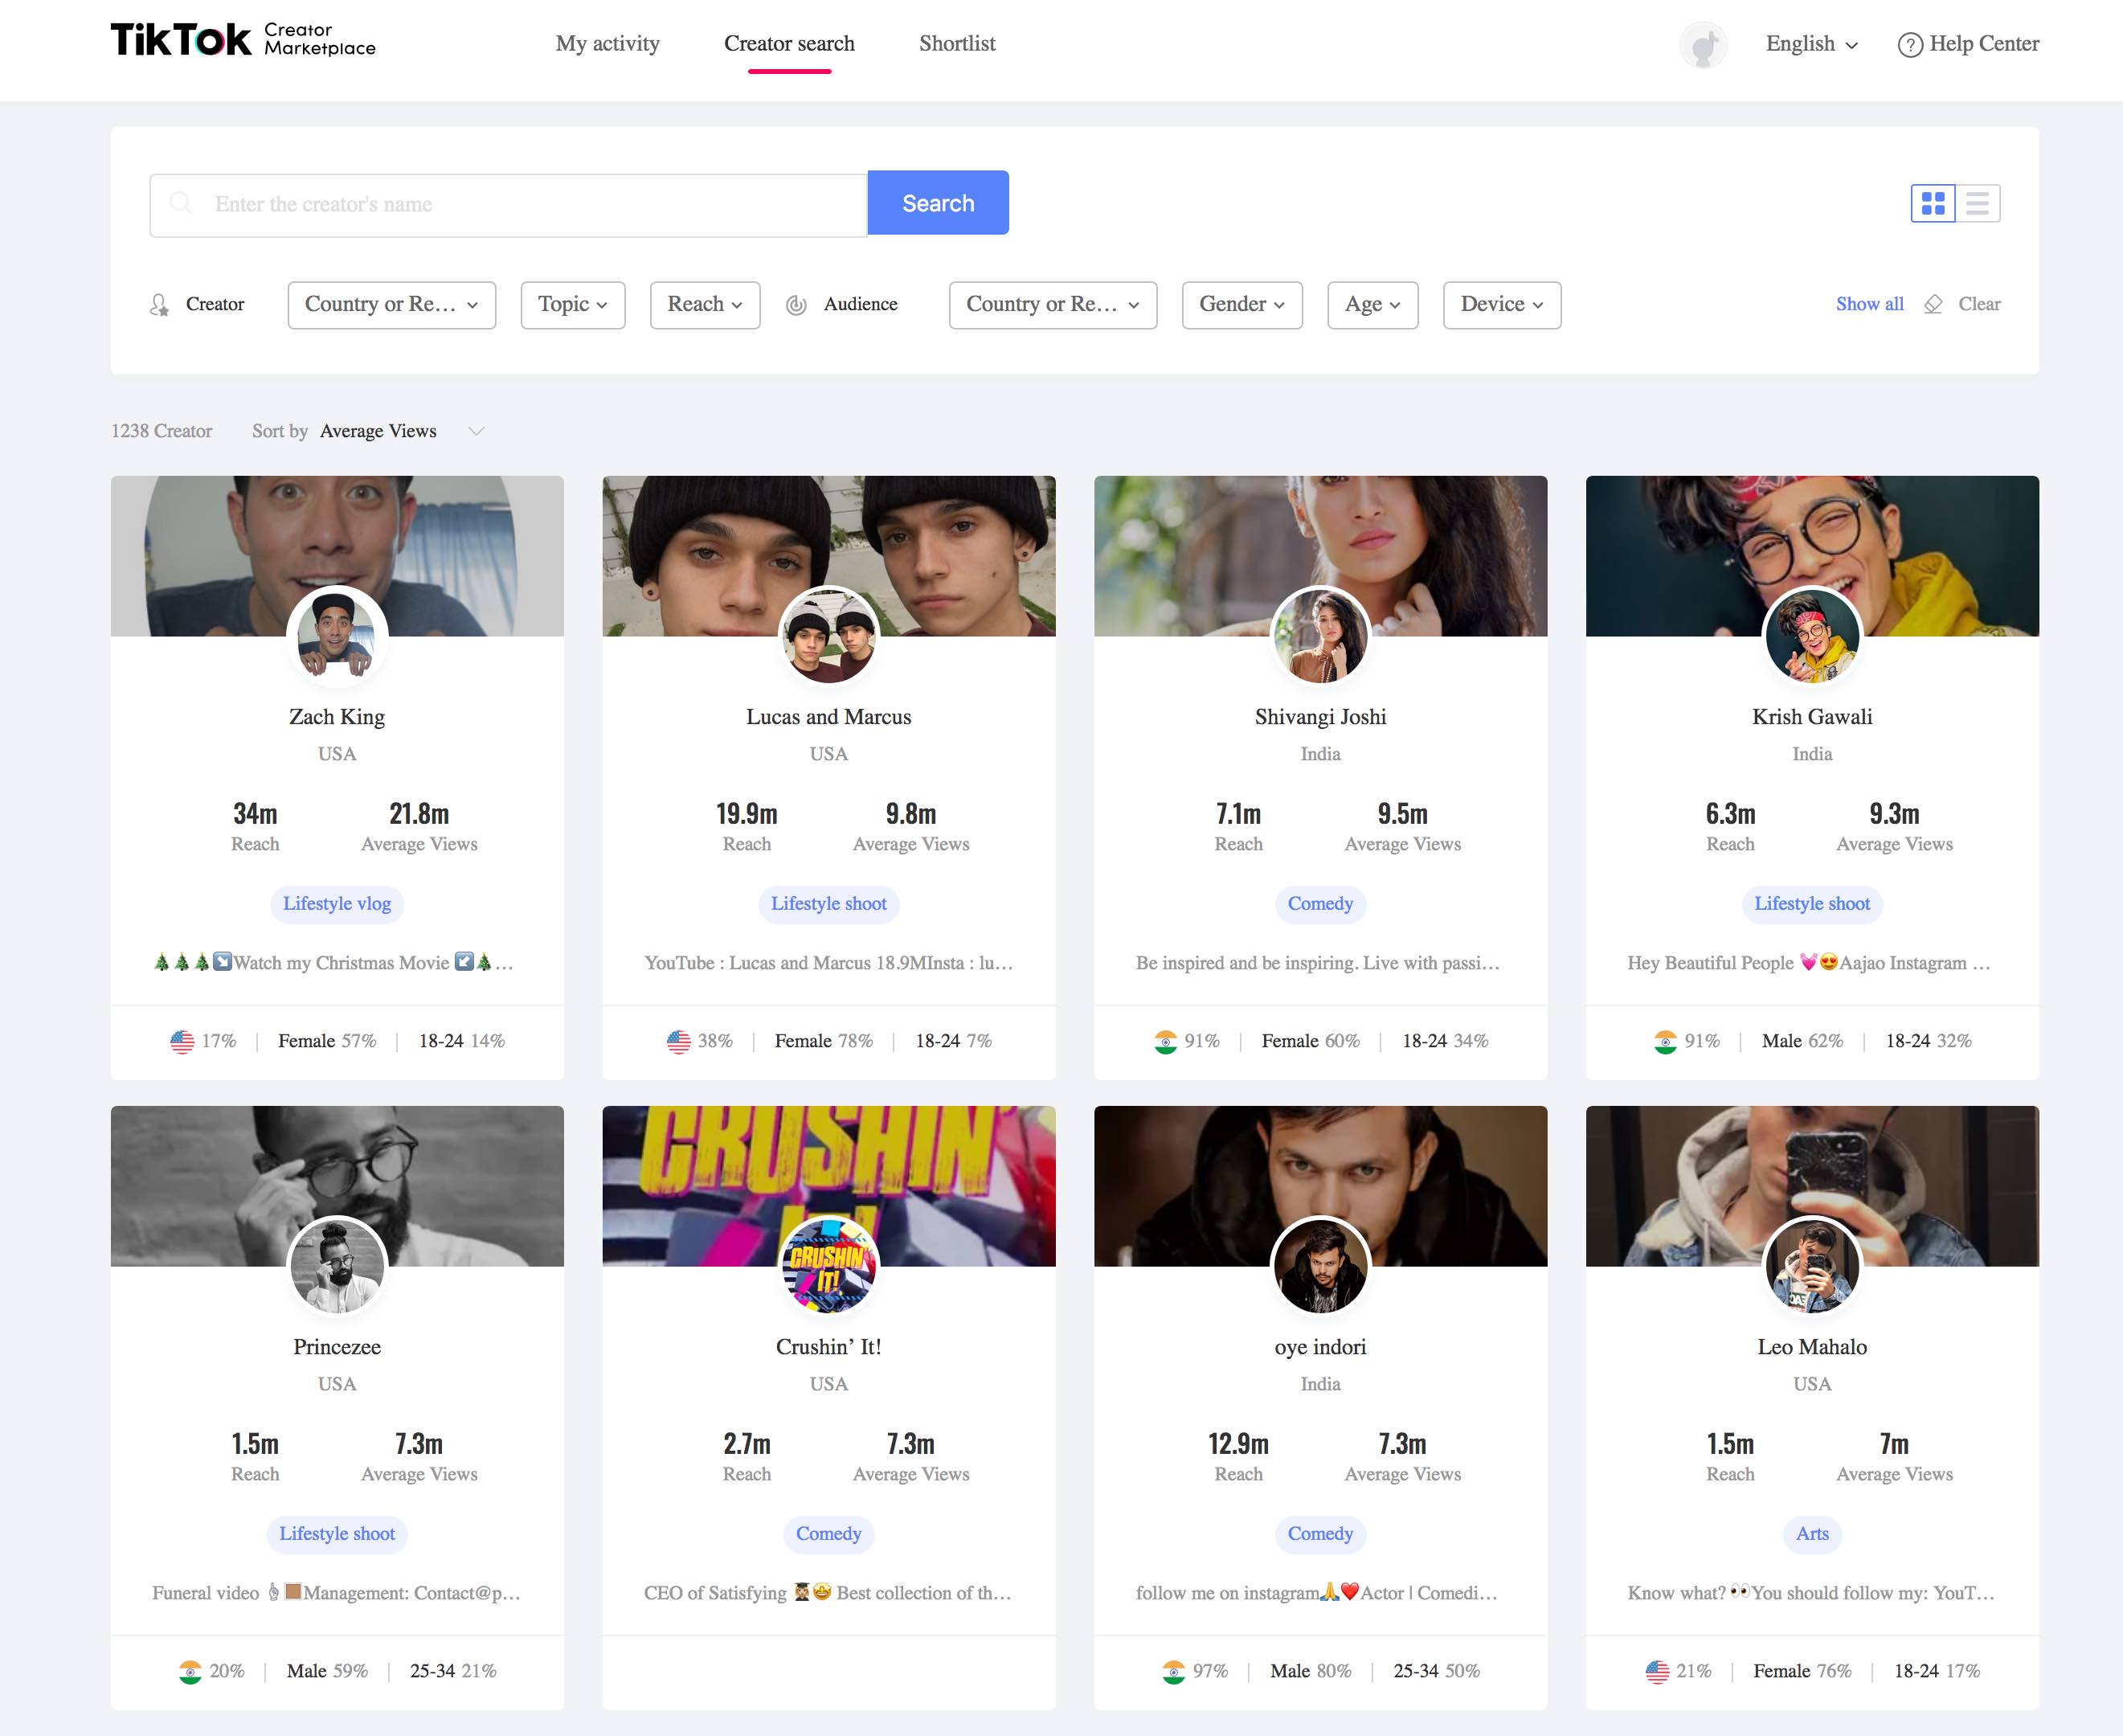Viewport: 2123px width, 1736px height.
Task: Go to My activity tab
Action: [x=607, y=44]
